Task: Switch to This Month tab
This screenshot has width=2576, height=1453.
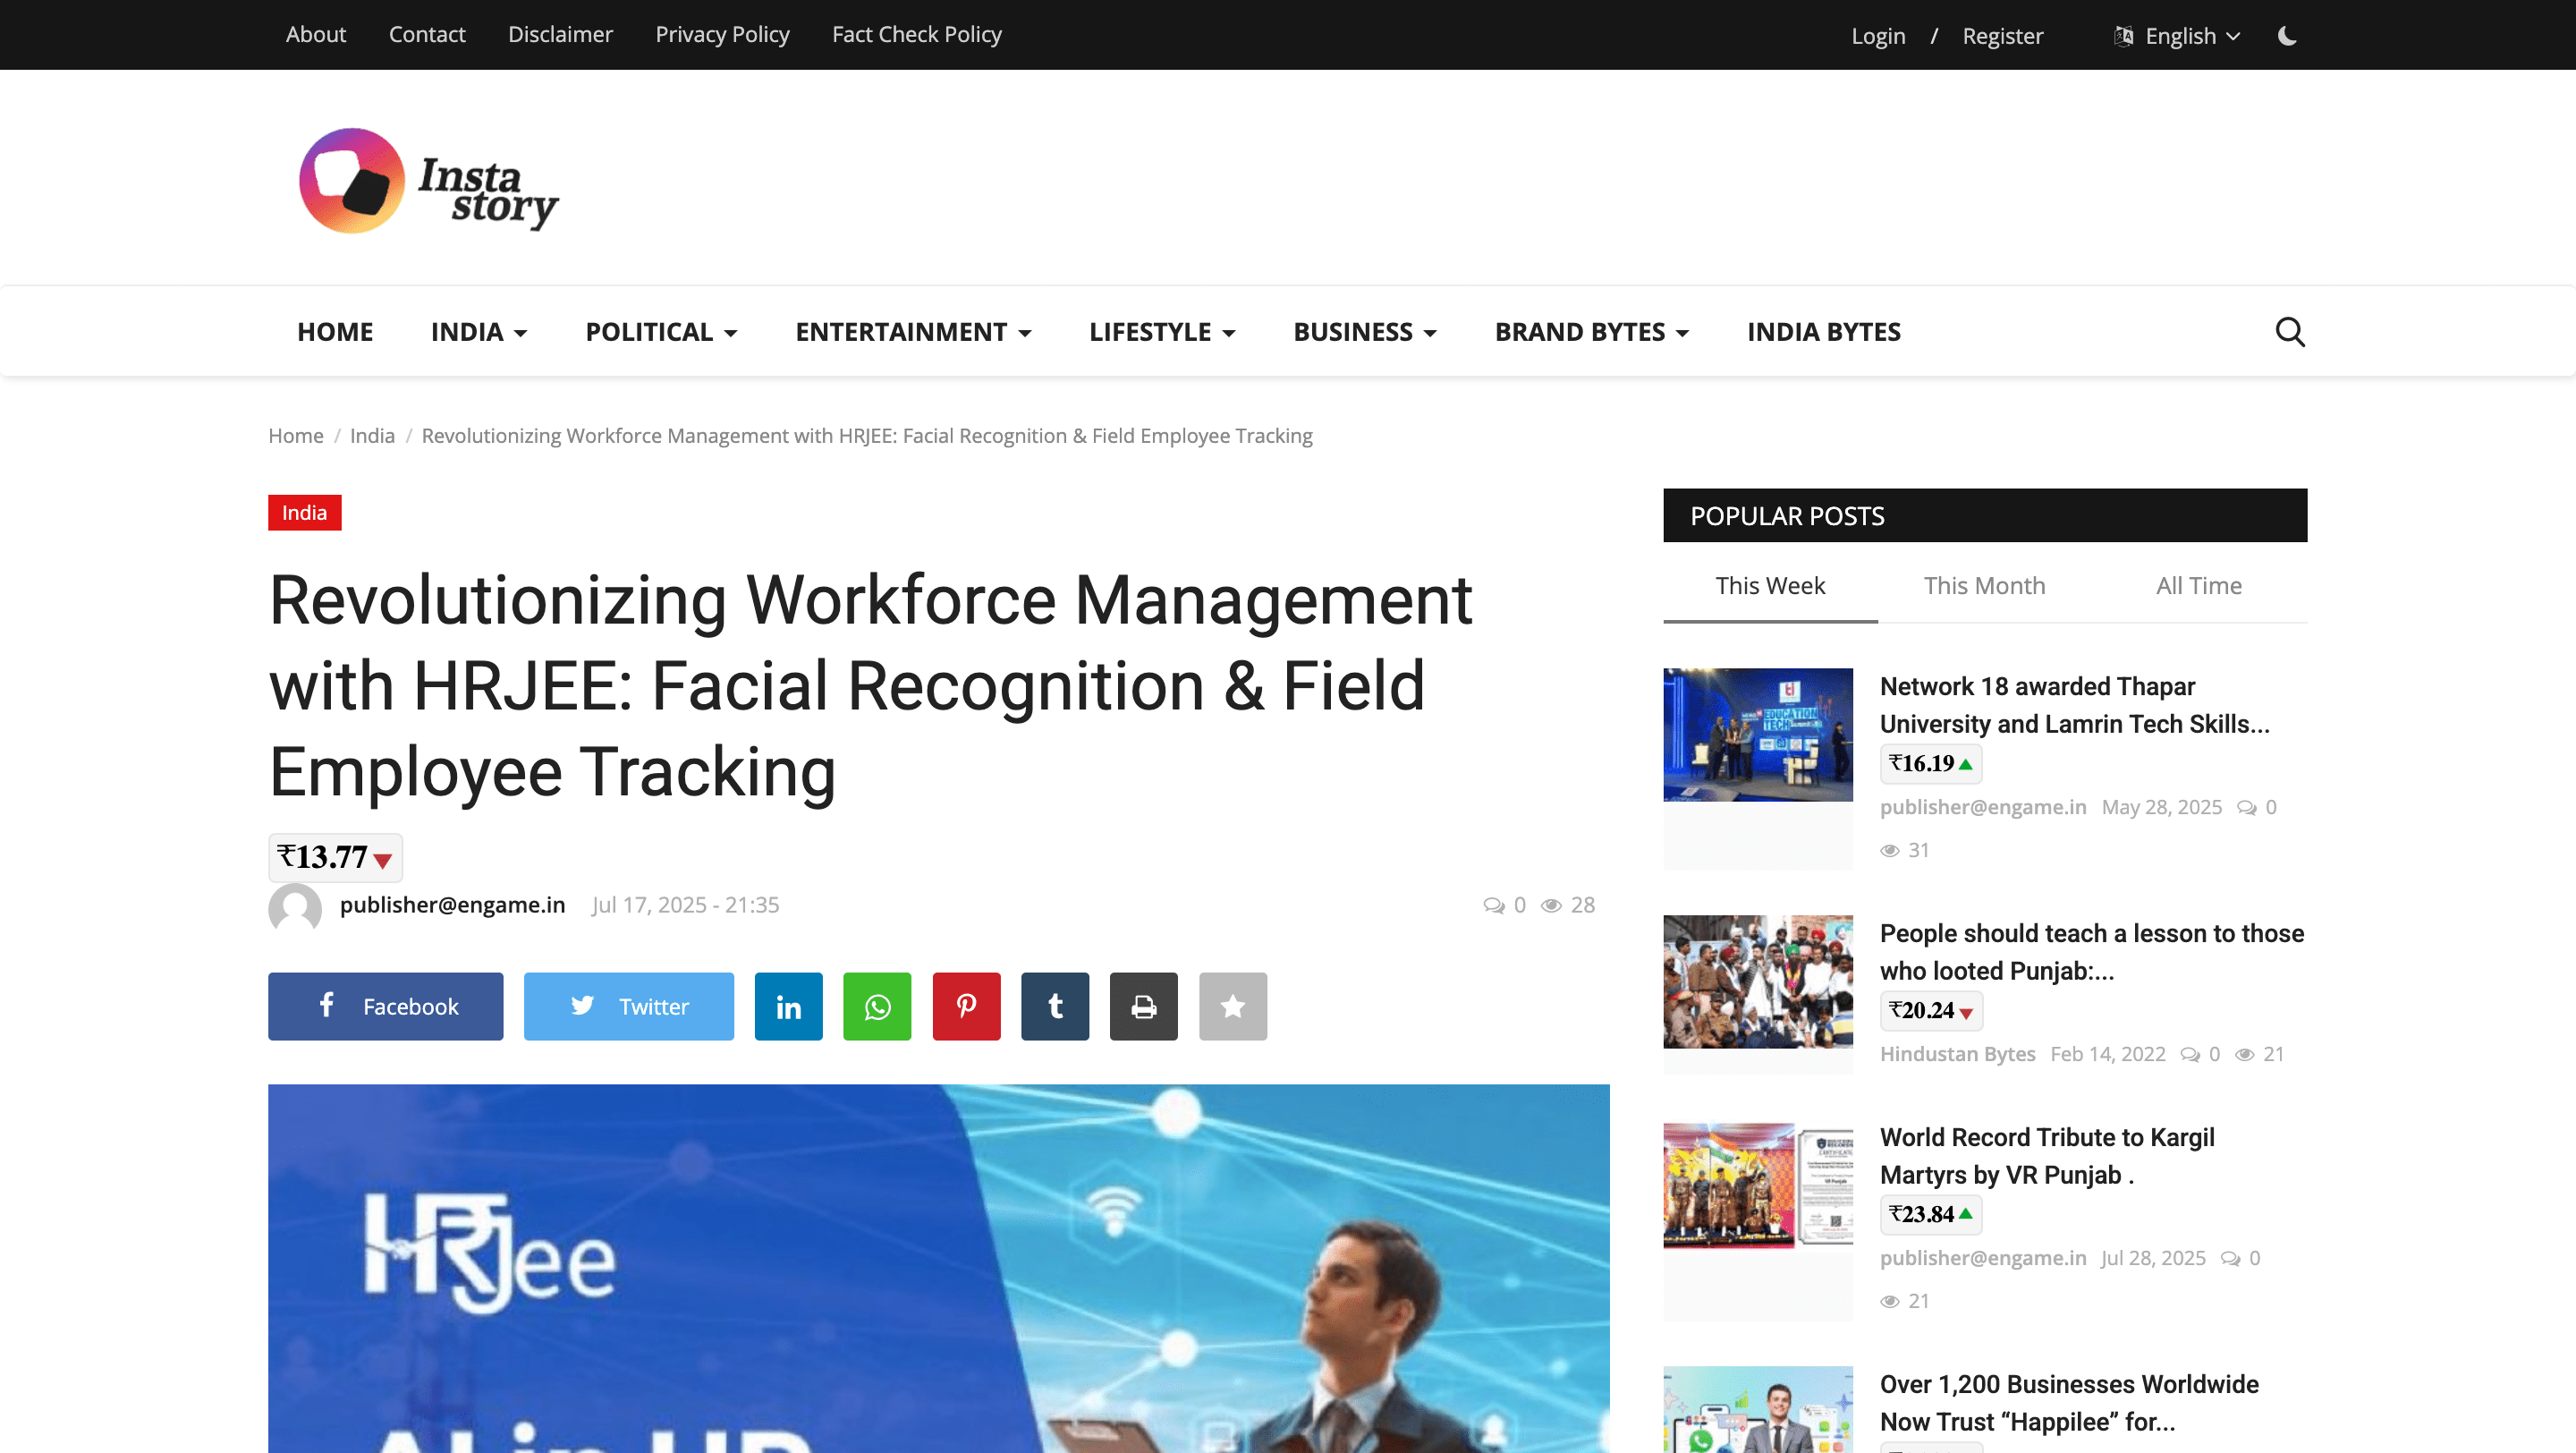Action: coord(1984,586)
